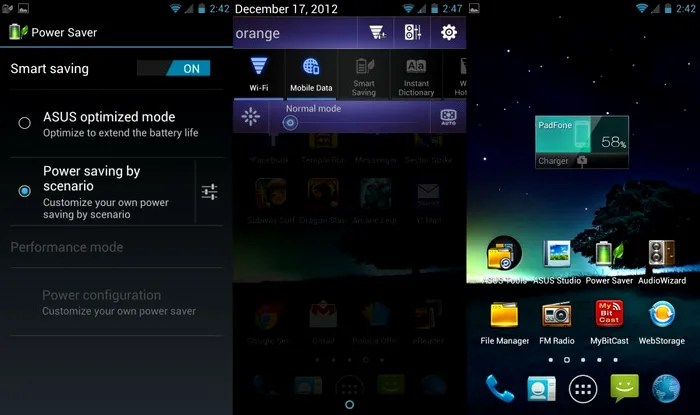Tap the Performance mode heading
Image resolution: width=700 pixels, height=415 pixels.
[67, 247]
